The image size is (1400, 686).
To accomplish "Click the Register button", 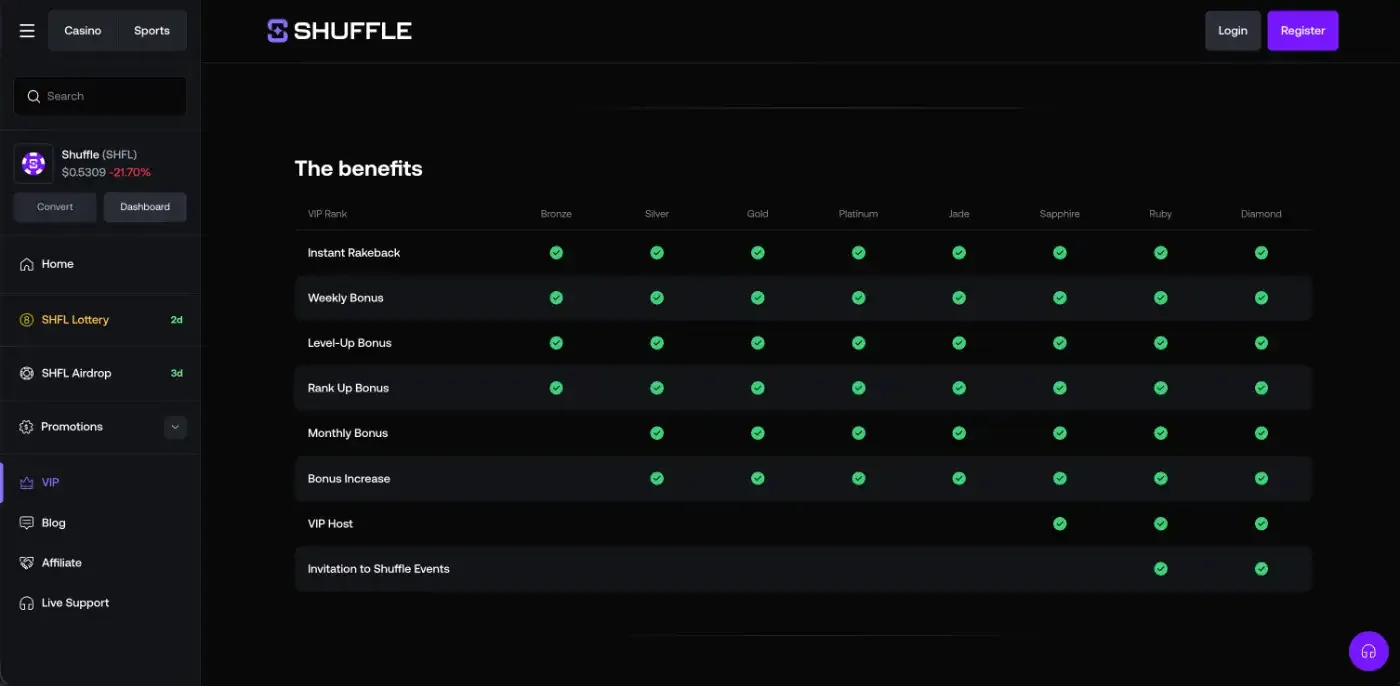I will pyautogui.click(x=1303, y=31).
